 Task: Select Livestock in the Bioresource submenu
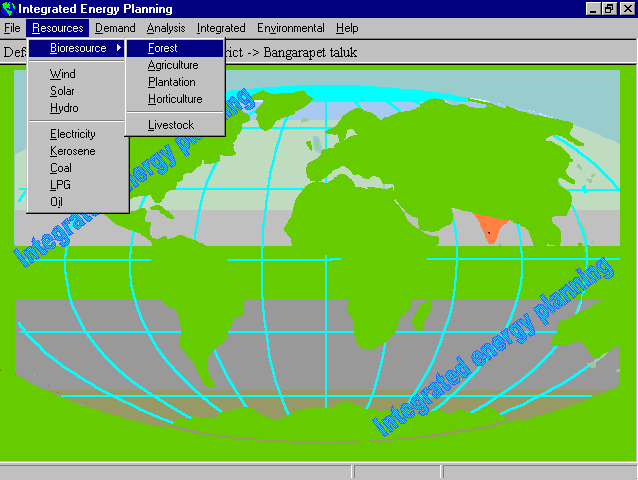171,125
